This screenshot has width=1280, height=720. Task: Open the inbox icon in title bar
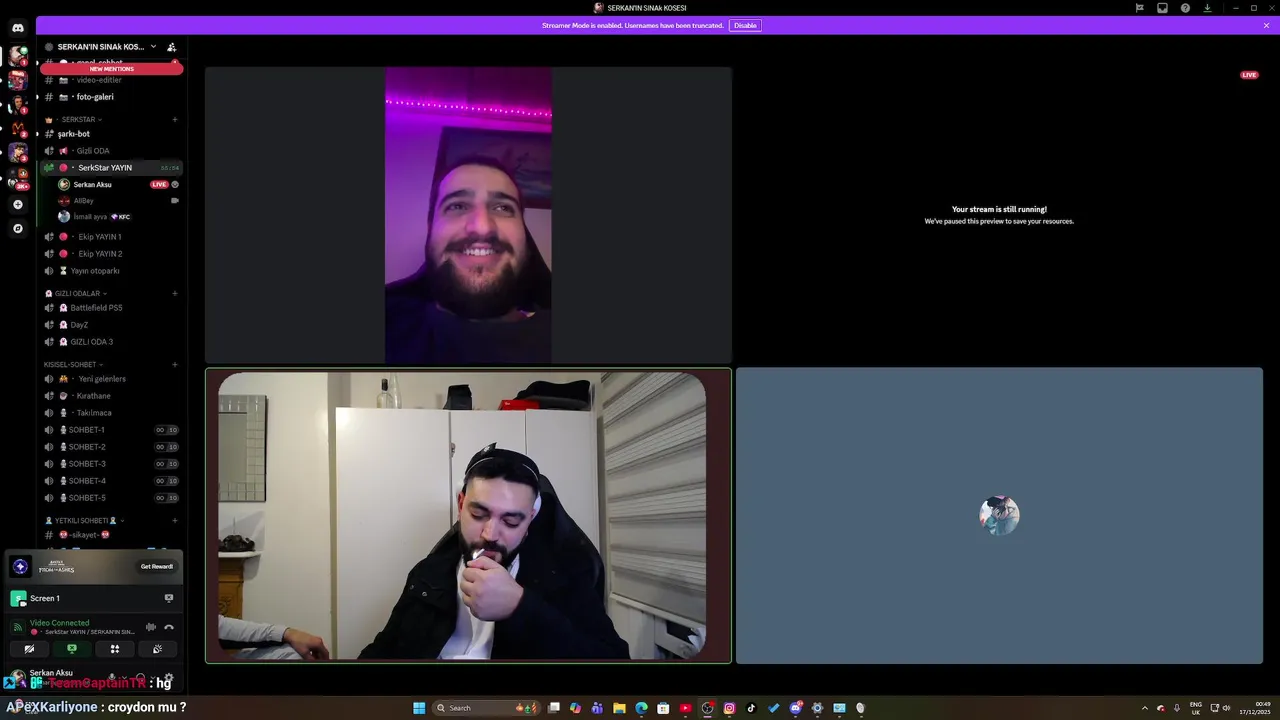tap(1162, 8)
